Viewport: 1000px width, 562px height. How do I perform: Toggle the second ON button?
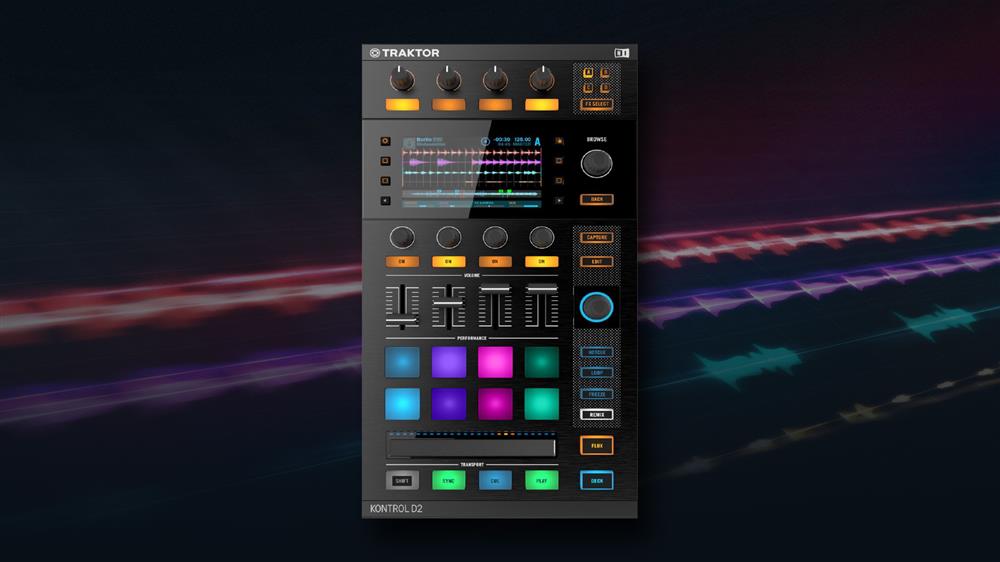[448, 262]
